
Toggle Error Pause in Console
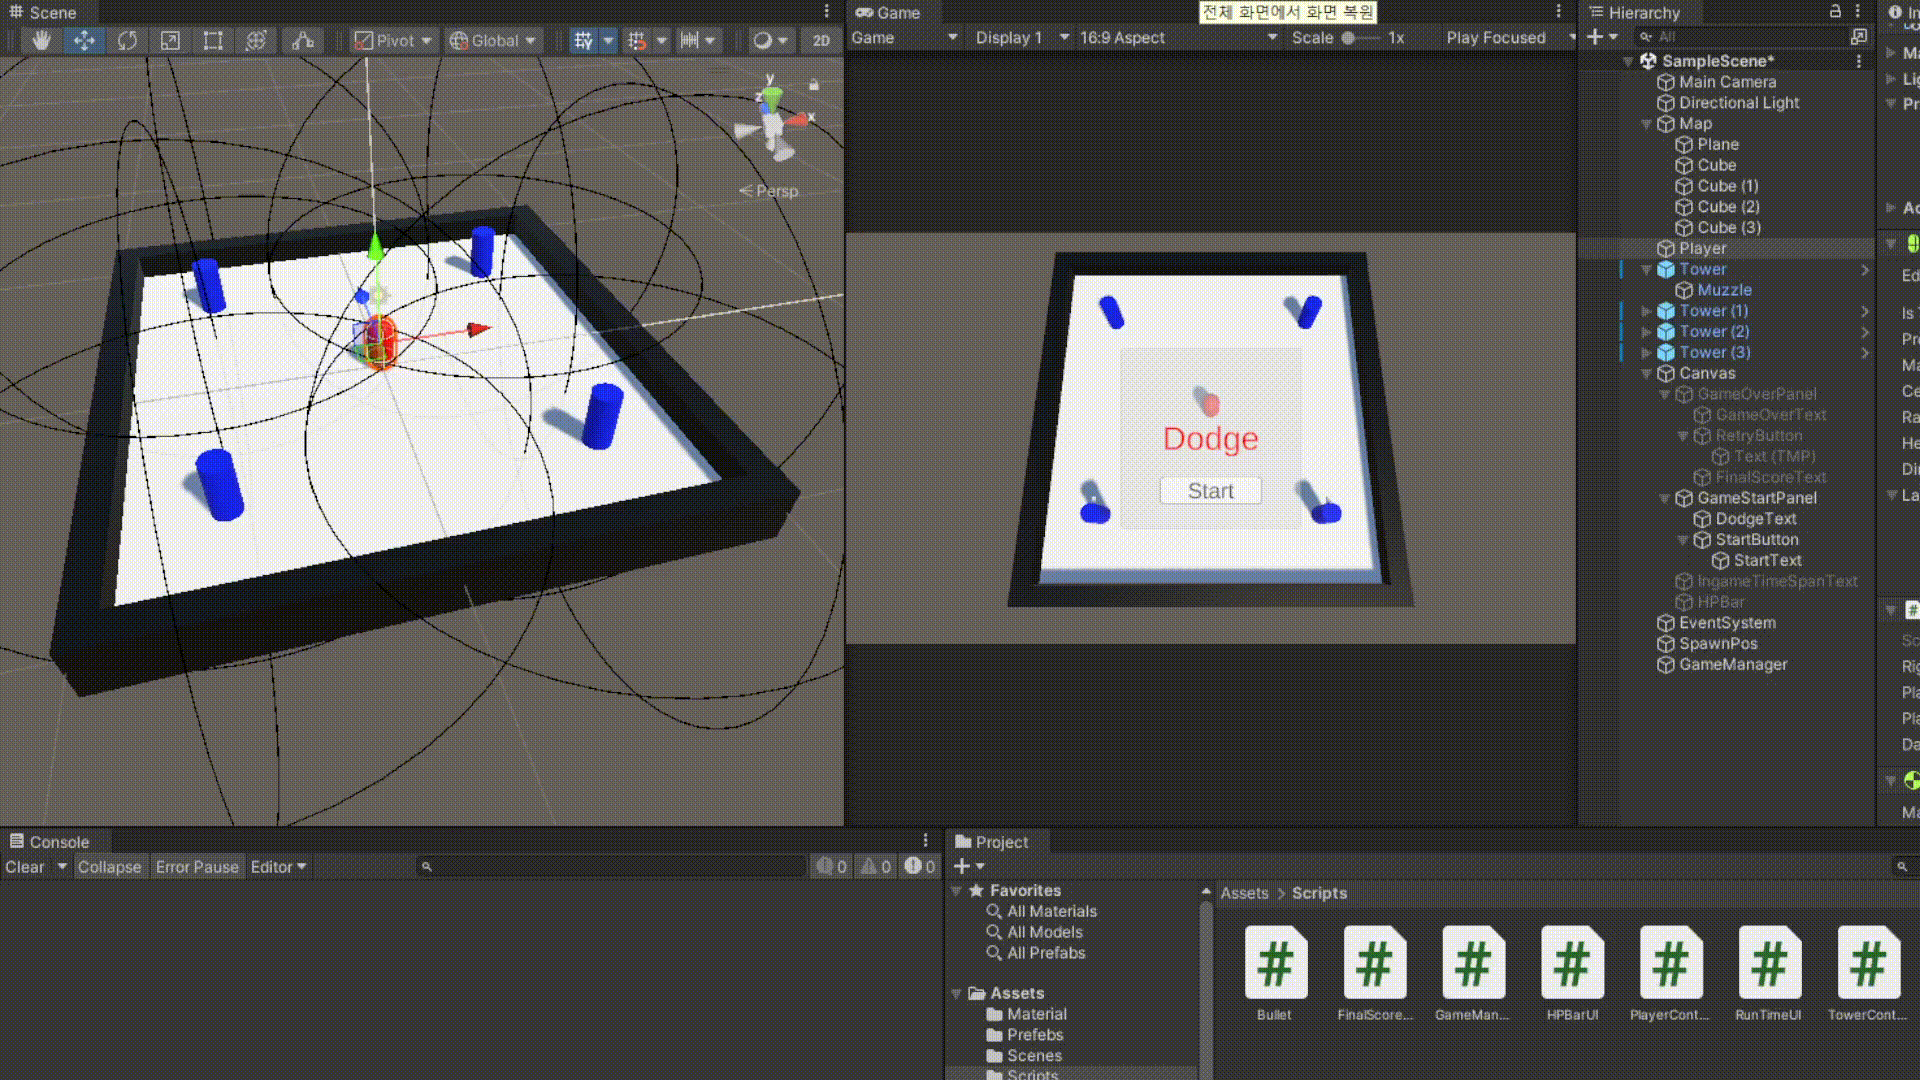click(197, 867)
